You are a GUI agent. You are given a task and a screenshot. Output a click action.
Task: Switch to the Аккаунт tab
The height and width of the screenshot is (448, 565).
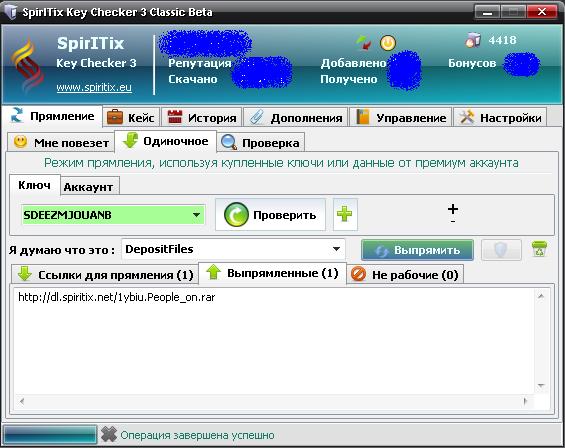(89, 187)
